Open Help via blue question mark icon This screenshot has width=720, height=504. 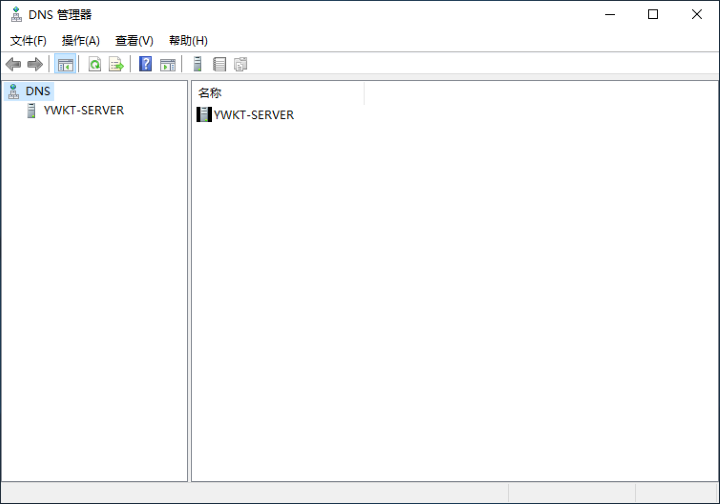pos(146,64)
